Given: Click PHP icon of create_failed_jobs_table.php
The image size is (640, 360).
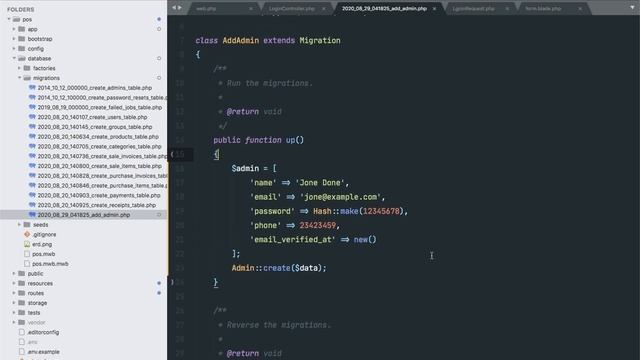Looking at the screenshot, I should point(32,107).
